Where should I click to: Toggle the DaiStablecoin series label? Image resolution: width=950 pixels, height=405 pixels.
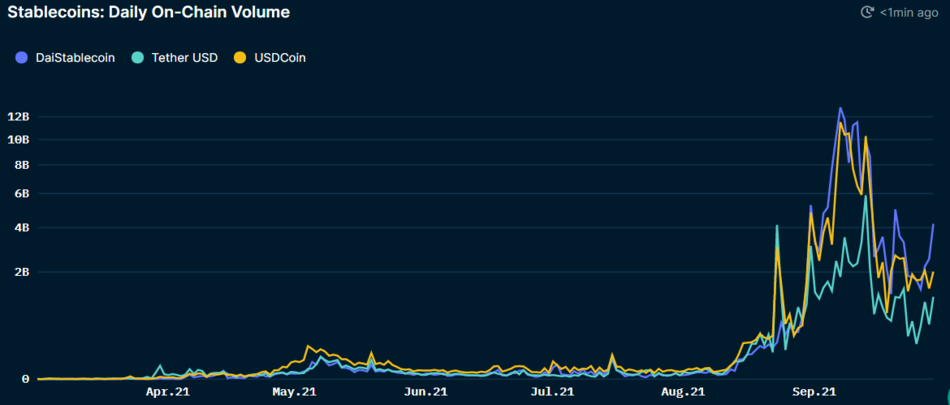[x=73, y=58]
